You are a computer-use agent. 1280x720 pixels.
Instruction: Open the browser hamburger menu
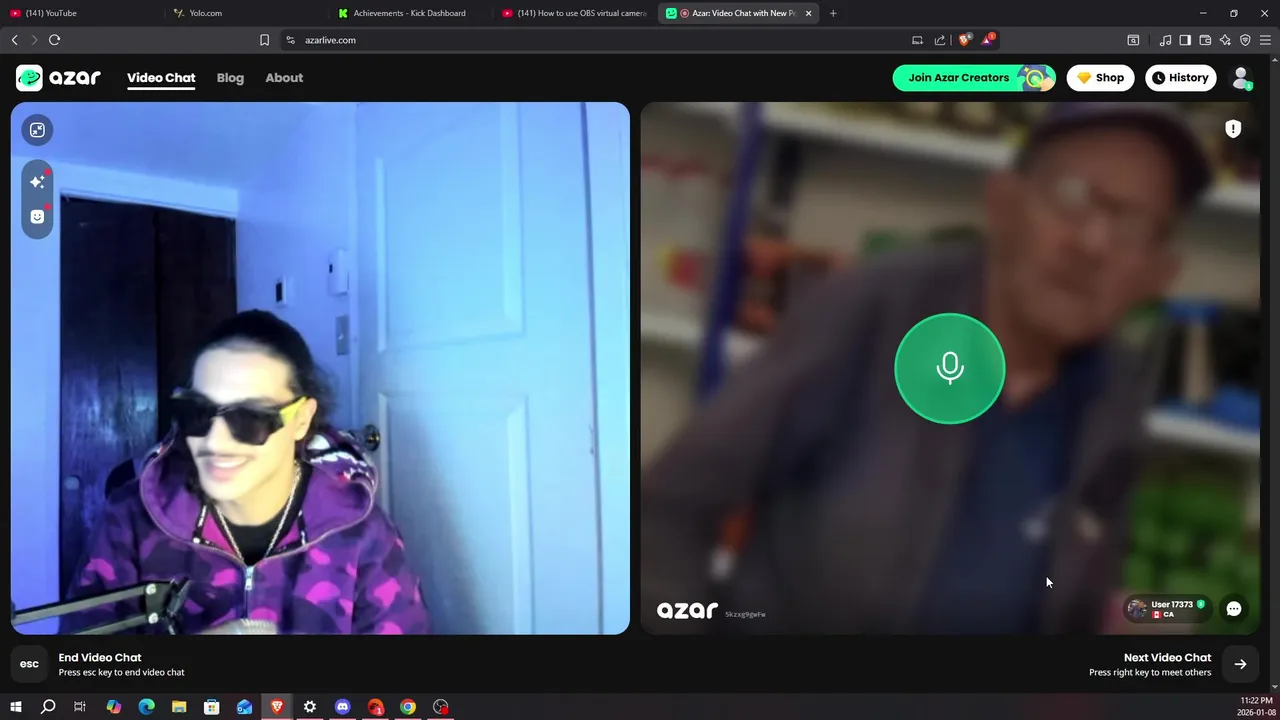(1265, 40)
